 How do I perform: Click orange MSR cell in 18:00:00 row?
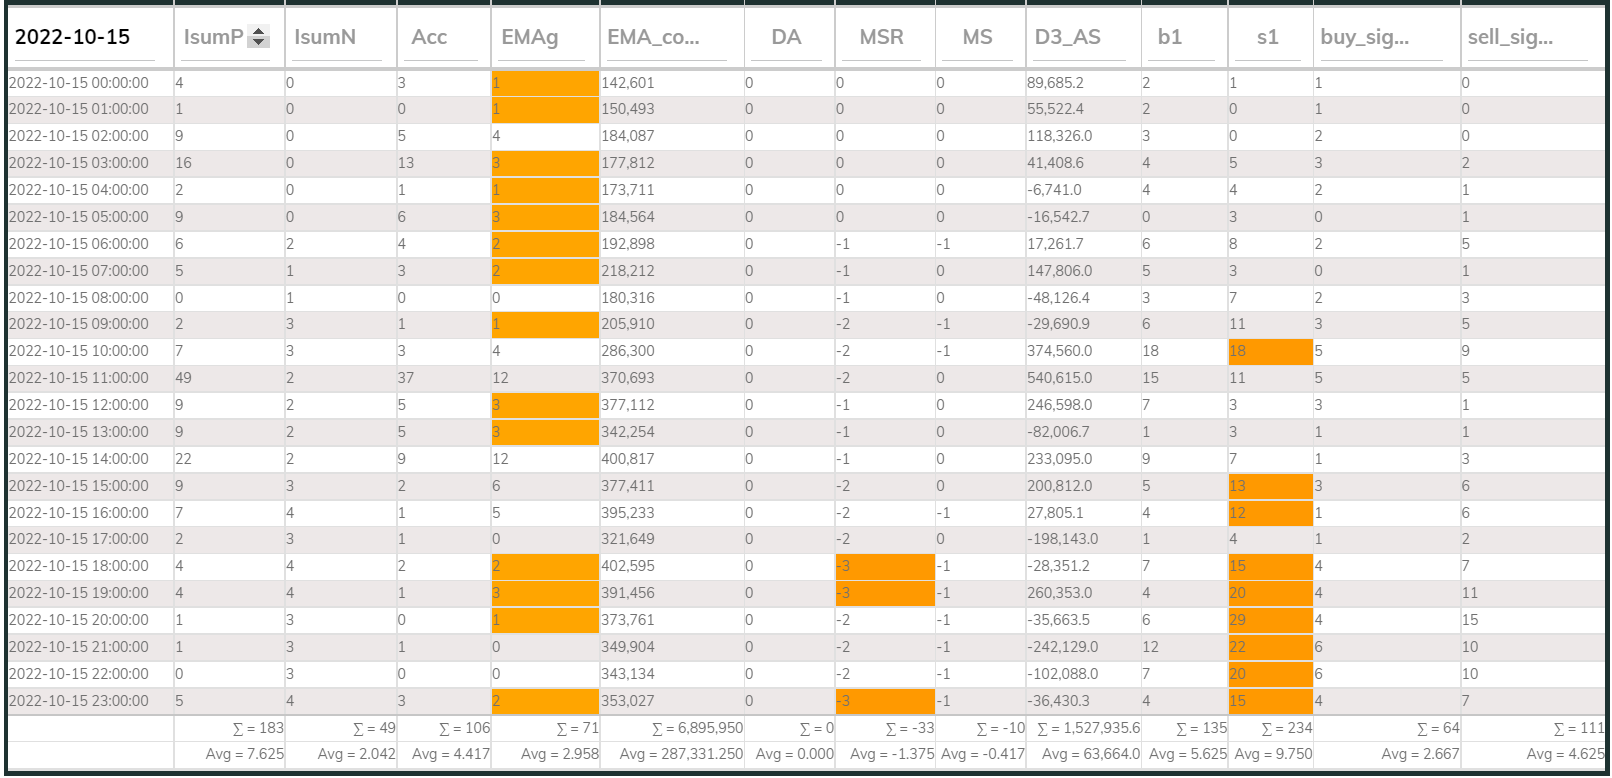[x=885, y=566]
